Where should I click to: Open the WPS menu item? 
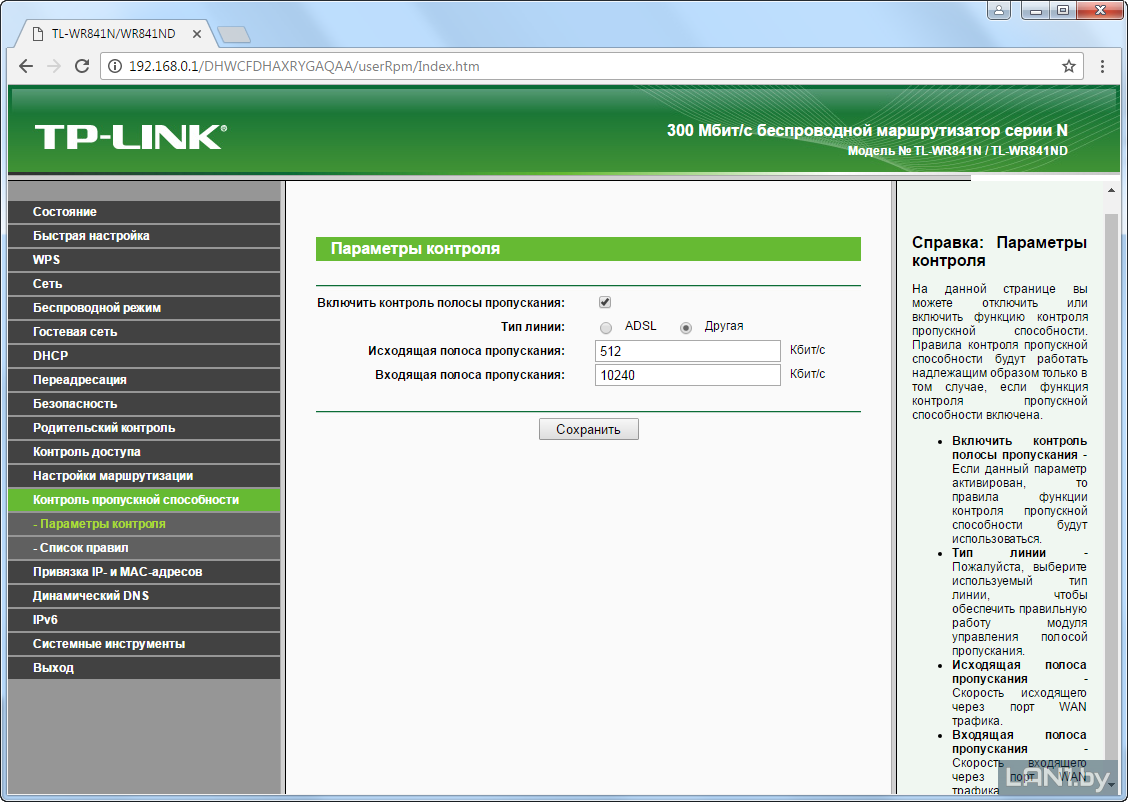pos(144,260)
